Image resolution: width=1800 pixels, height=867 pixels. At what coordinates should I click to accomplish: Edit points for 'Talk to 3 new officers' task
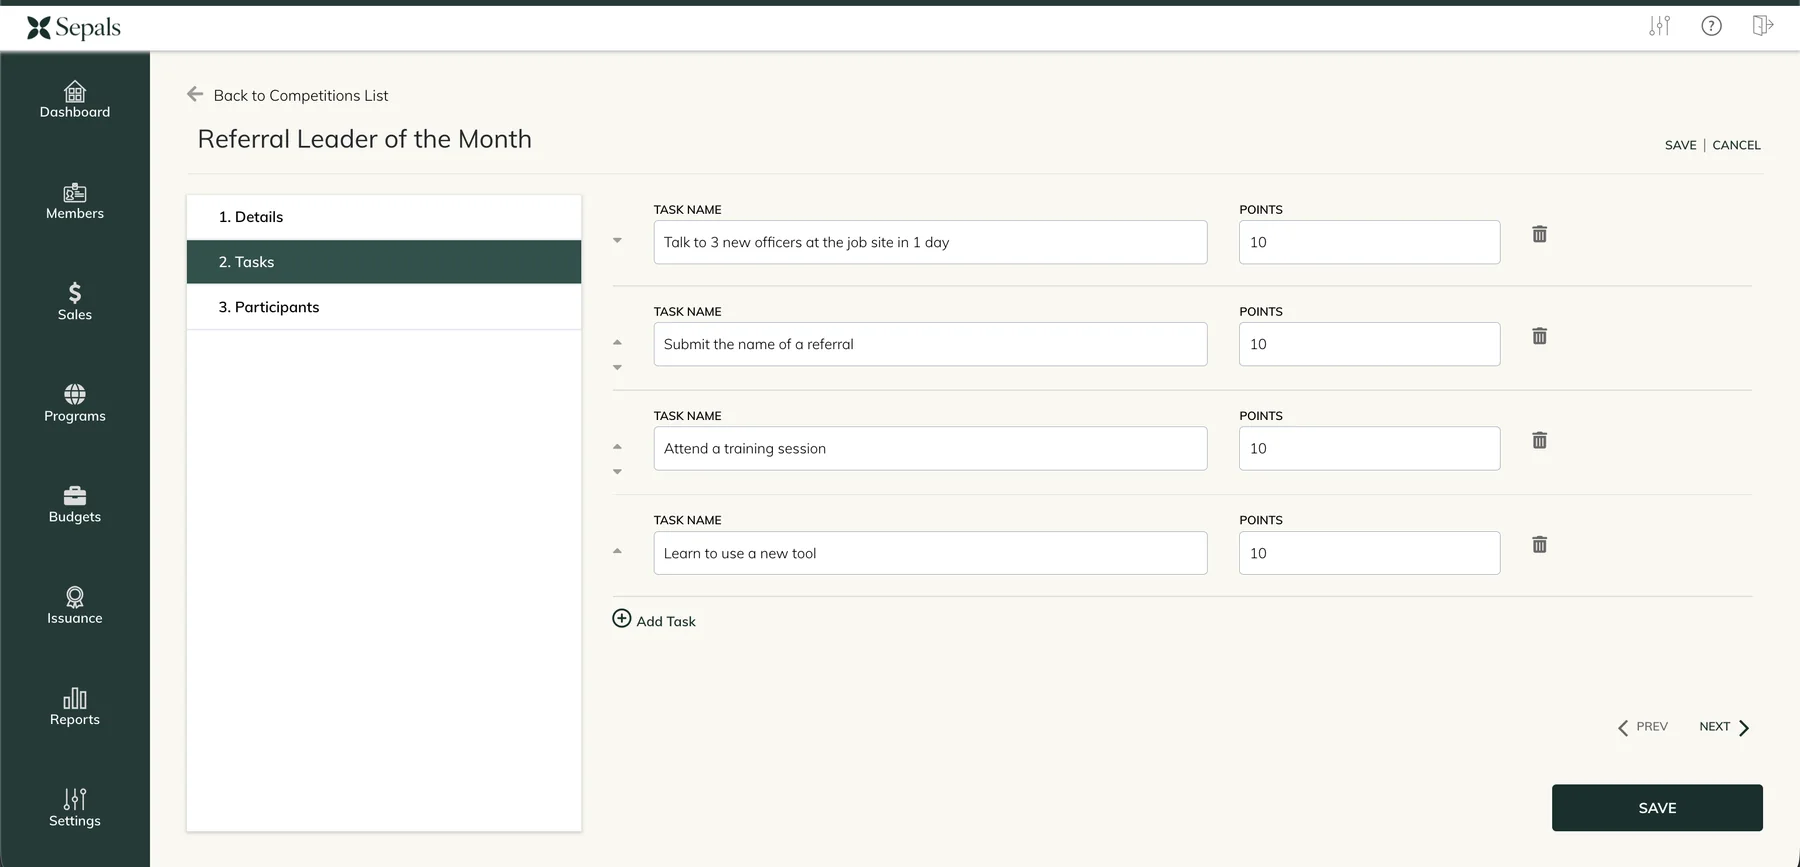point(1369,242)
